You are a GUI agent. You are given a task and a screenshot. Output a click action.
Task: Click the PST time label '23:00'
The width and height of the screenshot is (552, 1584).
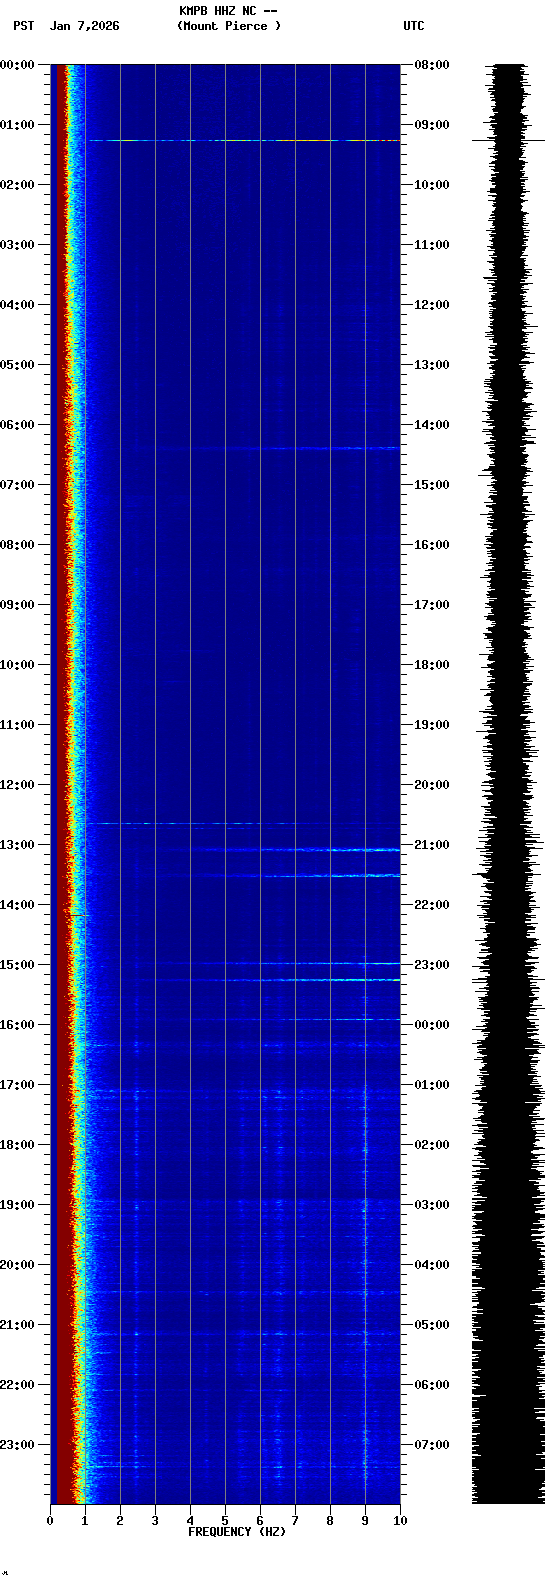[x=17, y=1445]
